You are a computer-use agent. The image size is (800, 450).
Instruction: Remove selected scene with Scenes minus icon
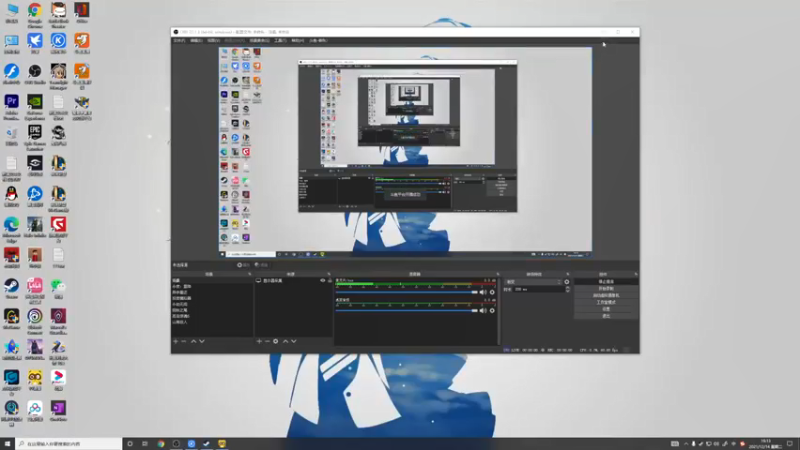184,341
